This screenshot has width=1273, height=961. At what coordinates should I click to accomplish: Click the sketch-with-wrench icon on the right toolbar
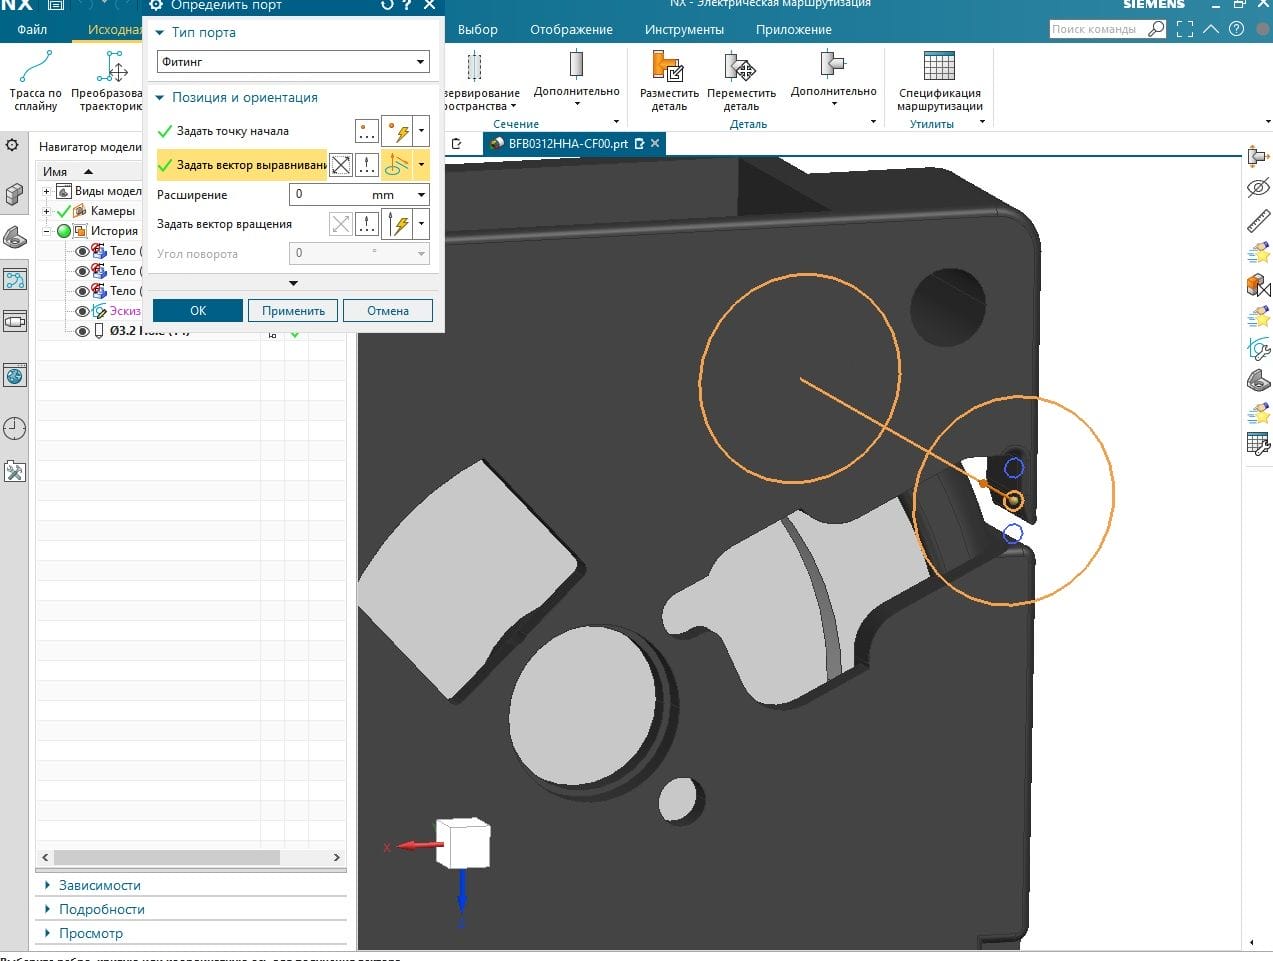[x=1258, y=348]
